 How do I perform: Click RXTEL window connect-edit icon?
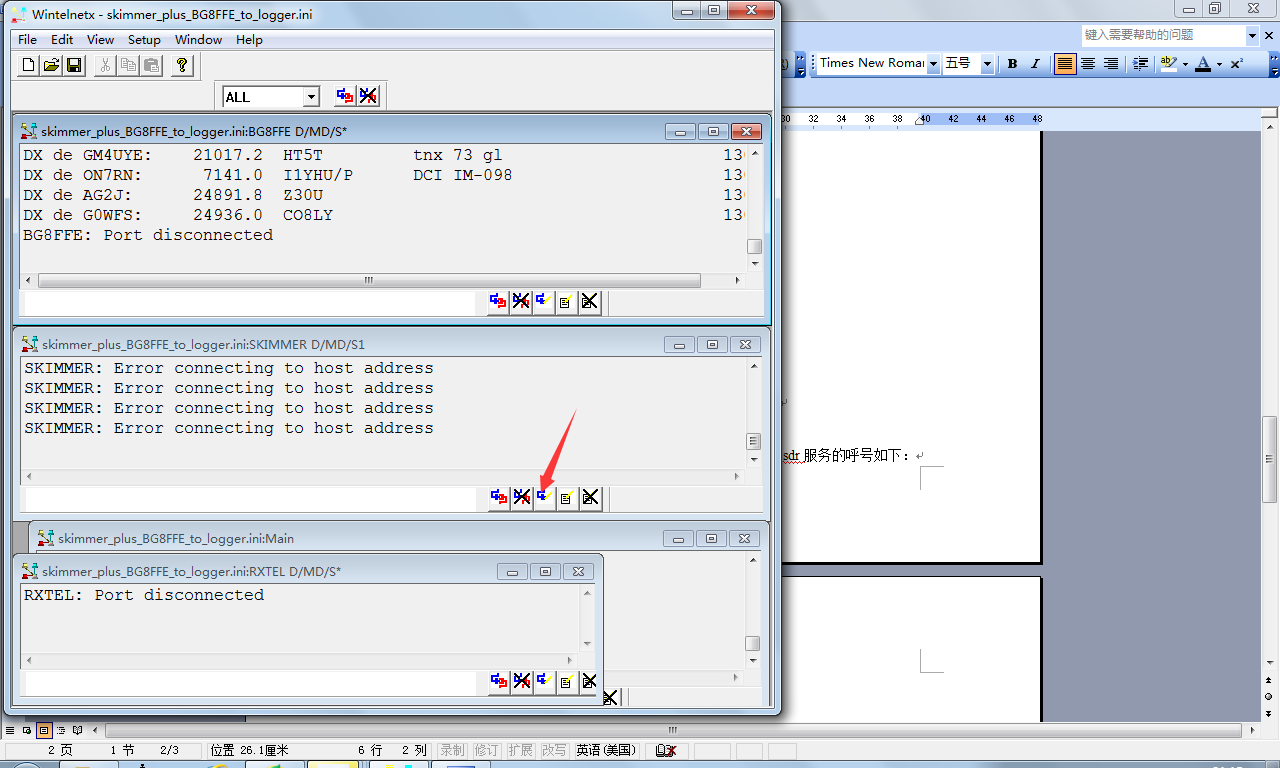(x=544, y=682)
